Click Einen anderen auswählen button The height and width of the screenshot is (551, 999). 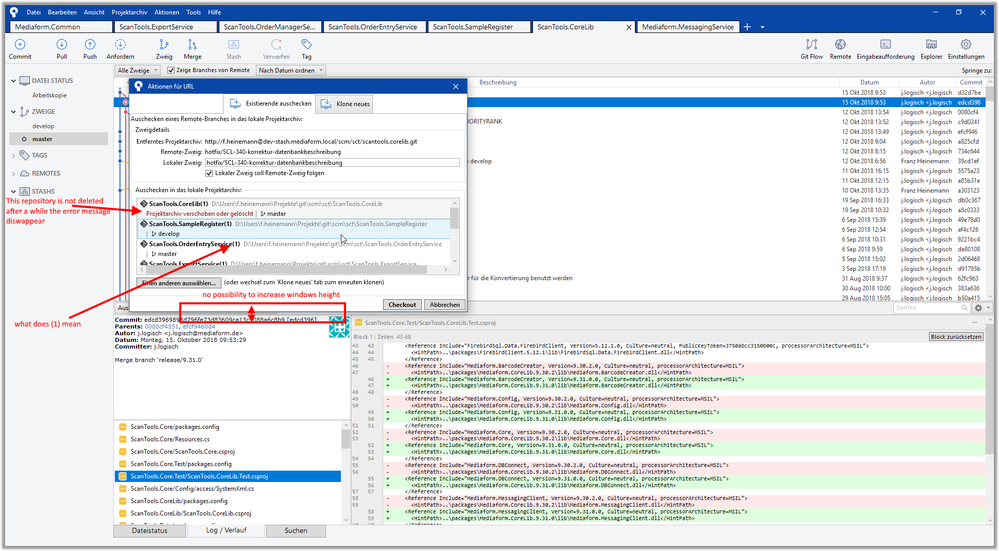(x=179, y=282)
